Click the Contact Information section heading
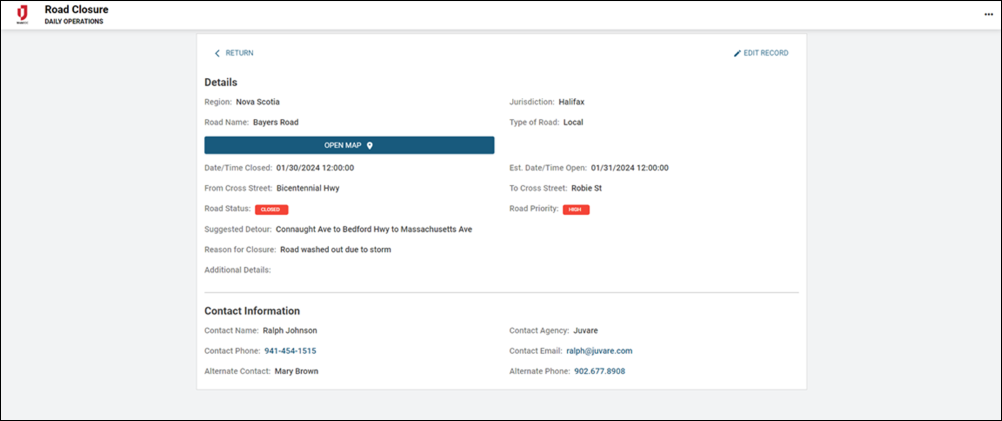Viewport: 1002px width, 421px height. (252, 311)
